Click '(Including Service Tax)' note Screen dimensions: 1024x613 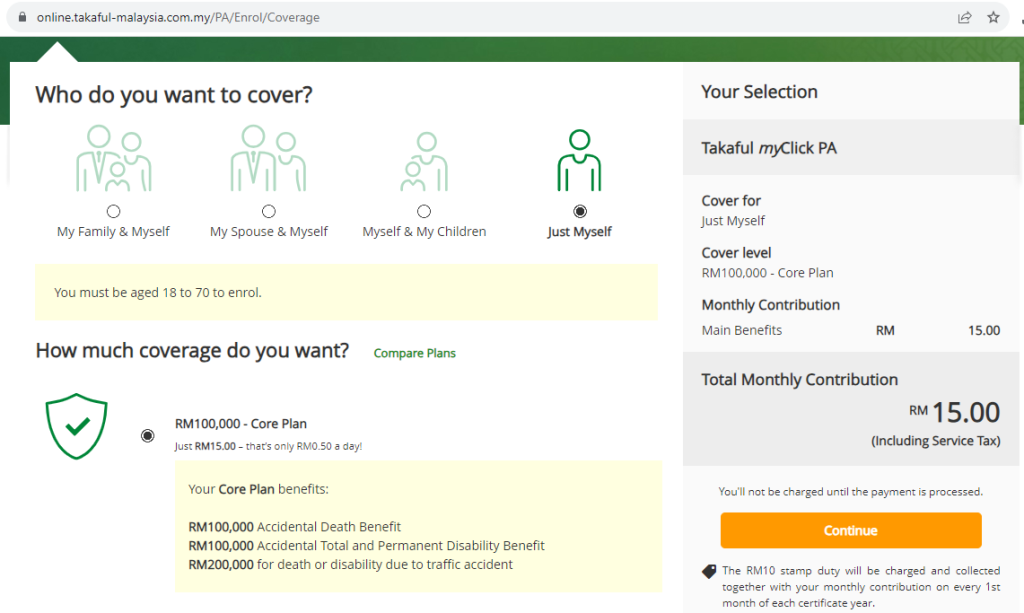point(935,441)
